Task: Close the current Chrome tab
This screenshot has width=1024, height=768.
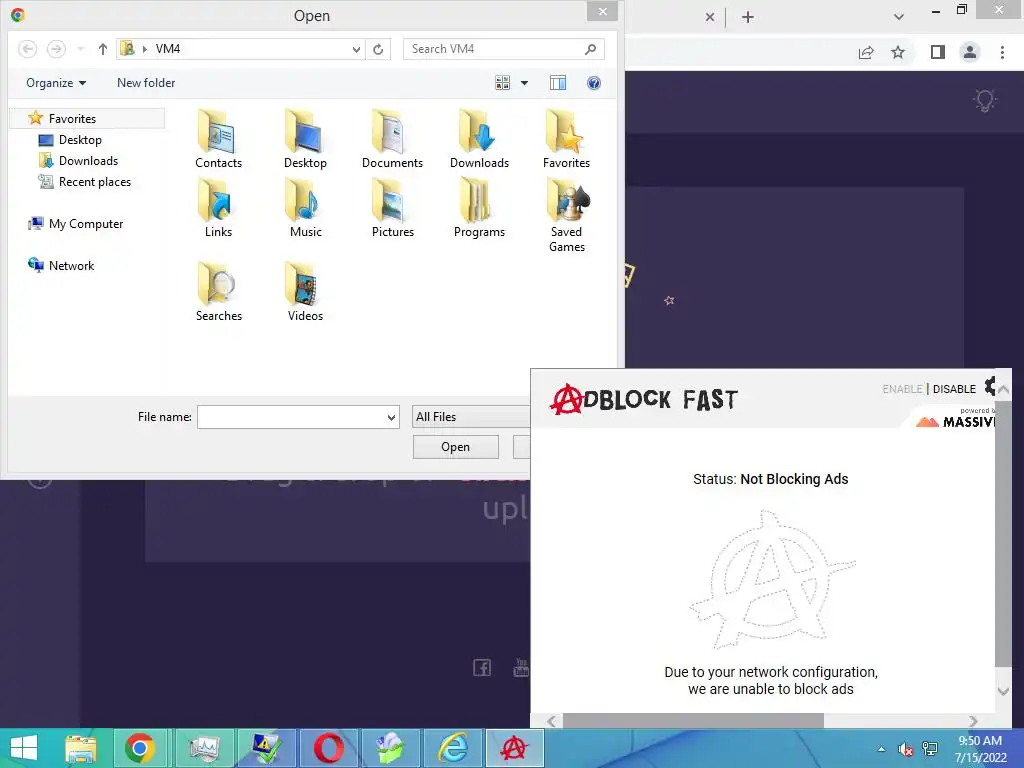Action: [x=710, y=17]
